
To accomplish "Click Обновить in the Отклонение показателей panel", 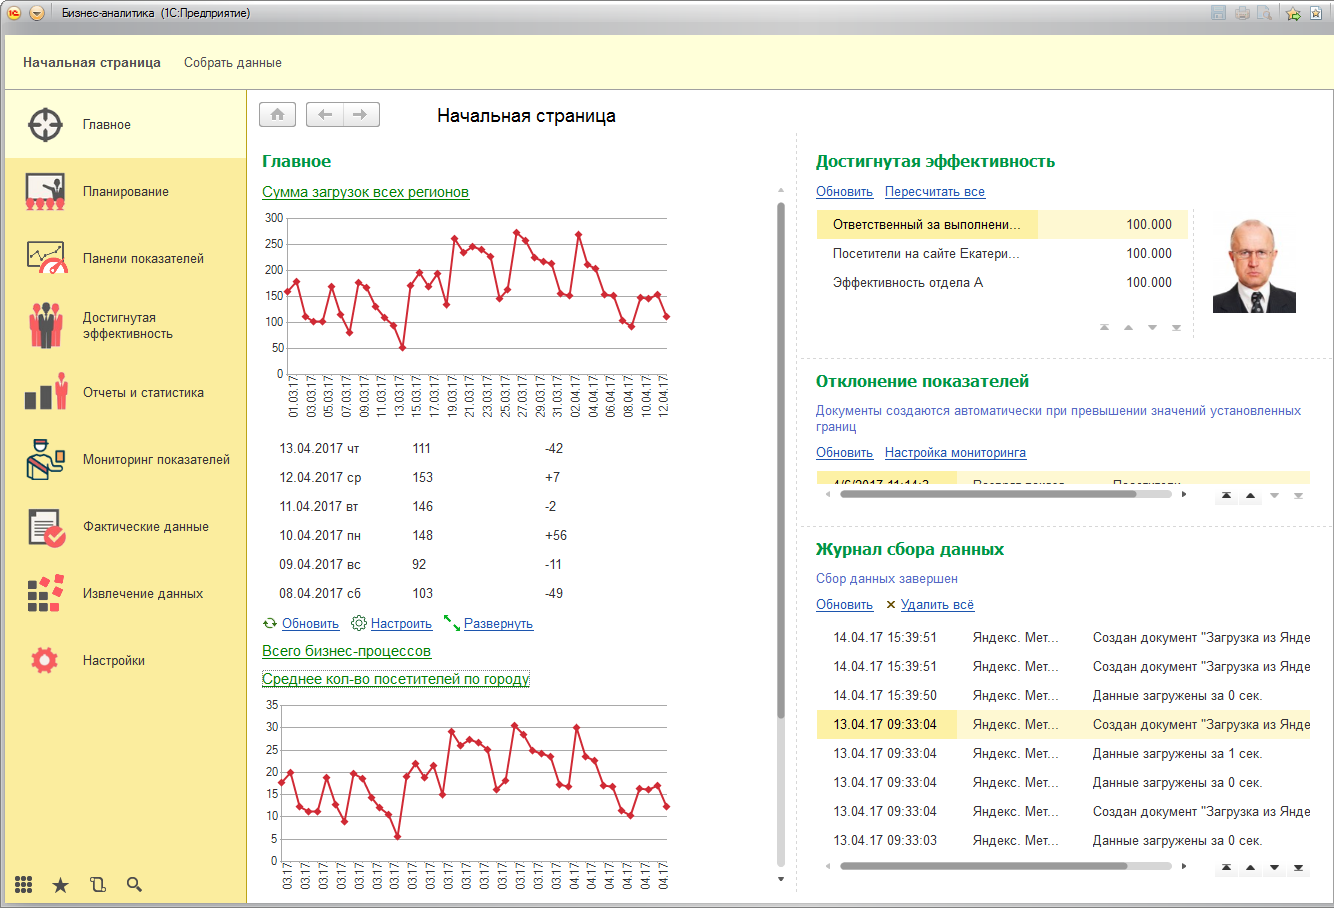I will point(844,453).
